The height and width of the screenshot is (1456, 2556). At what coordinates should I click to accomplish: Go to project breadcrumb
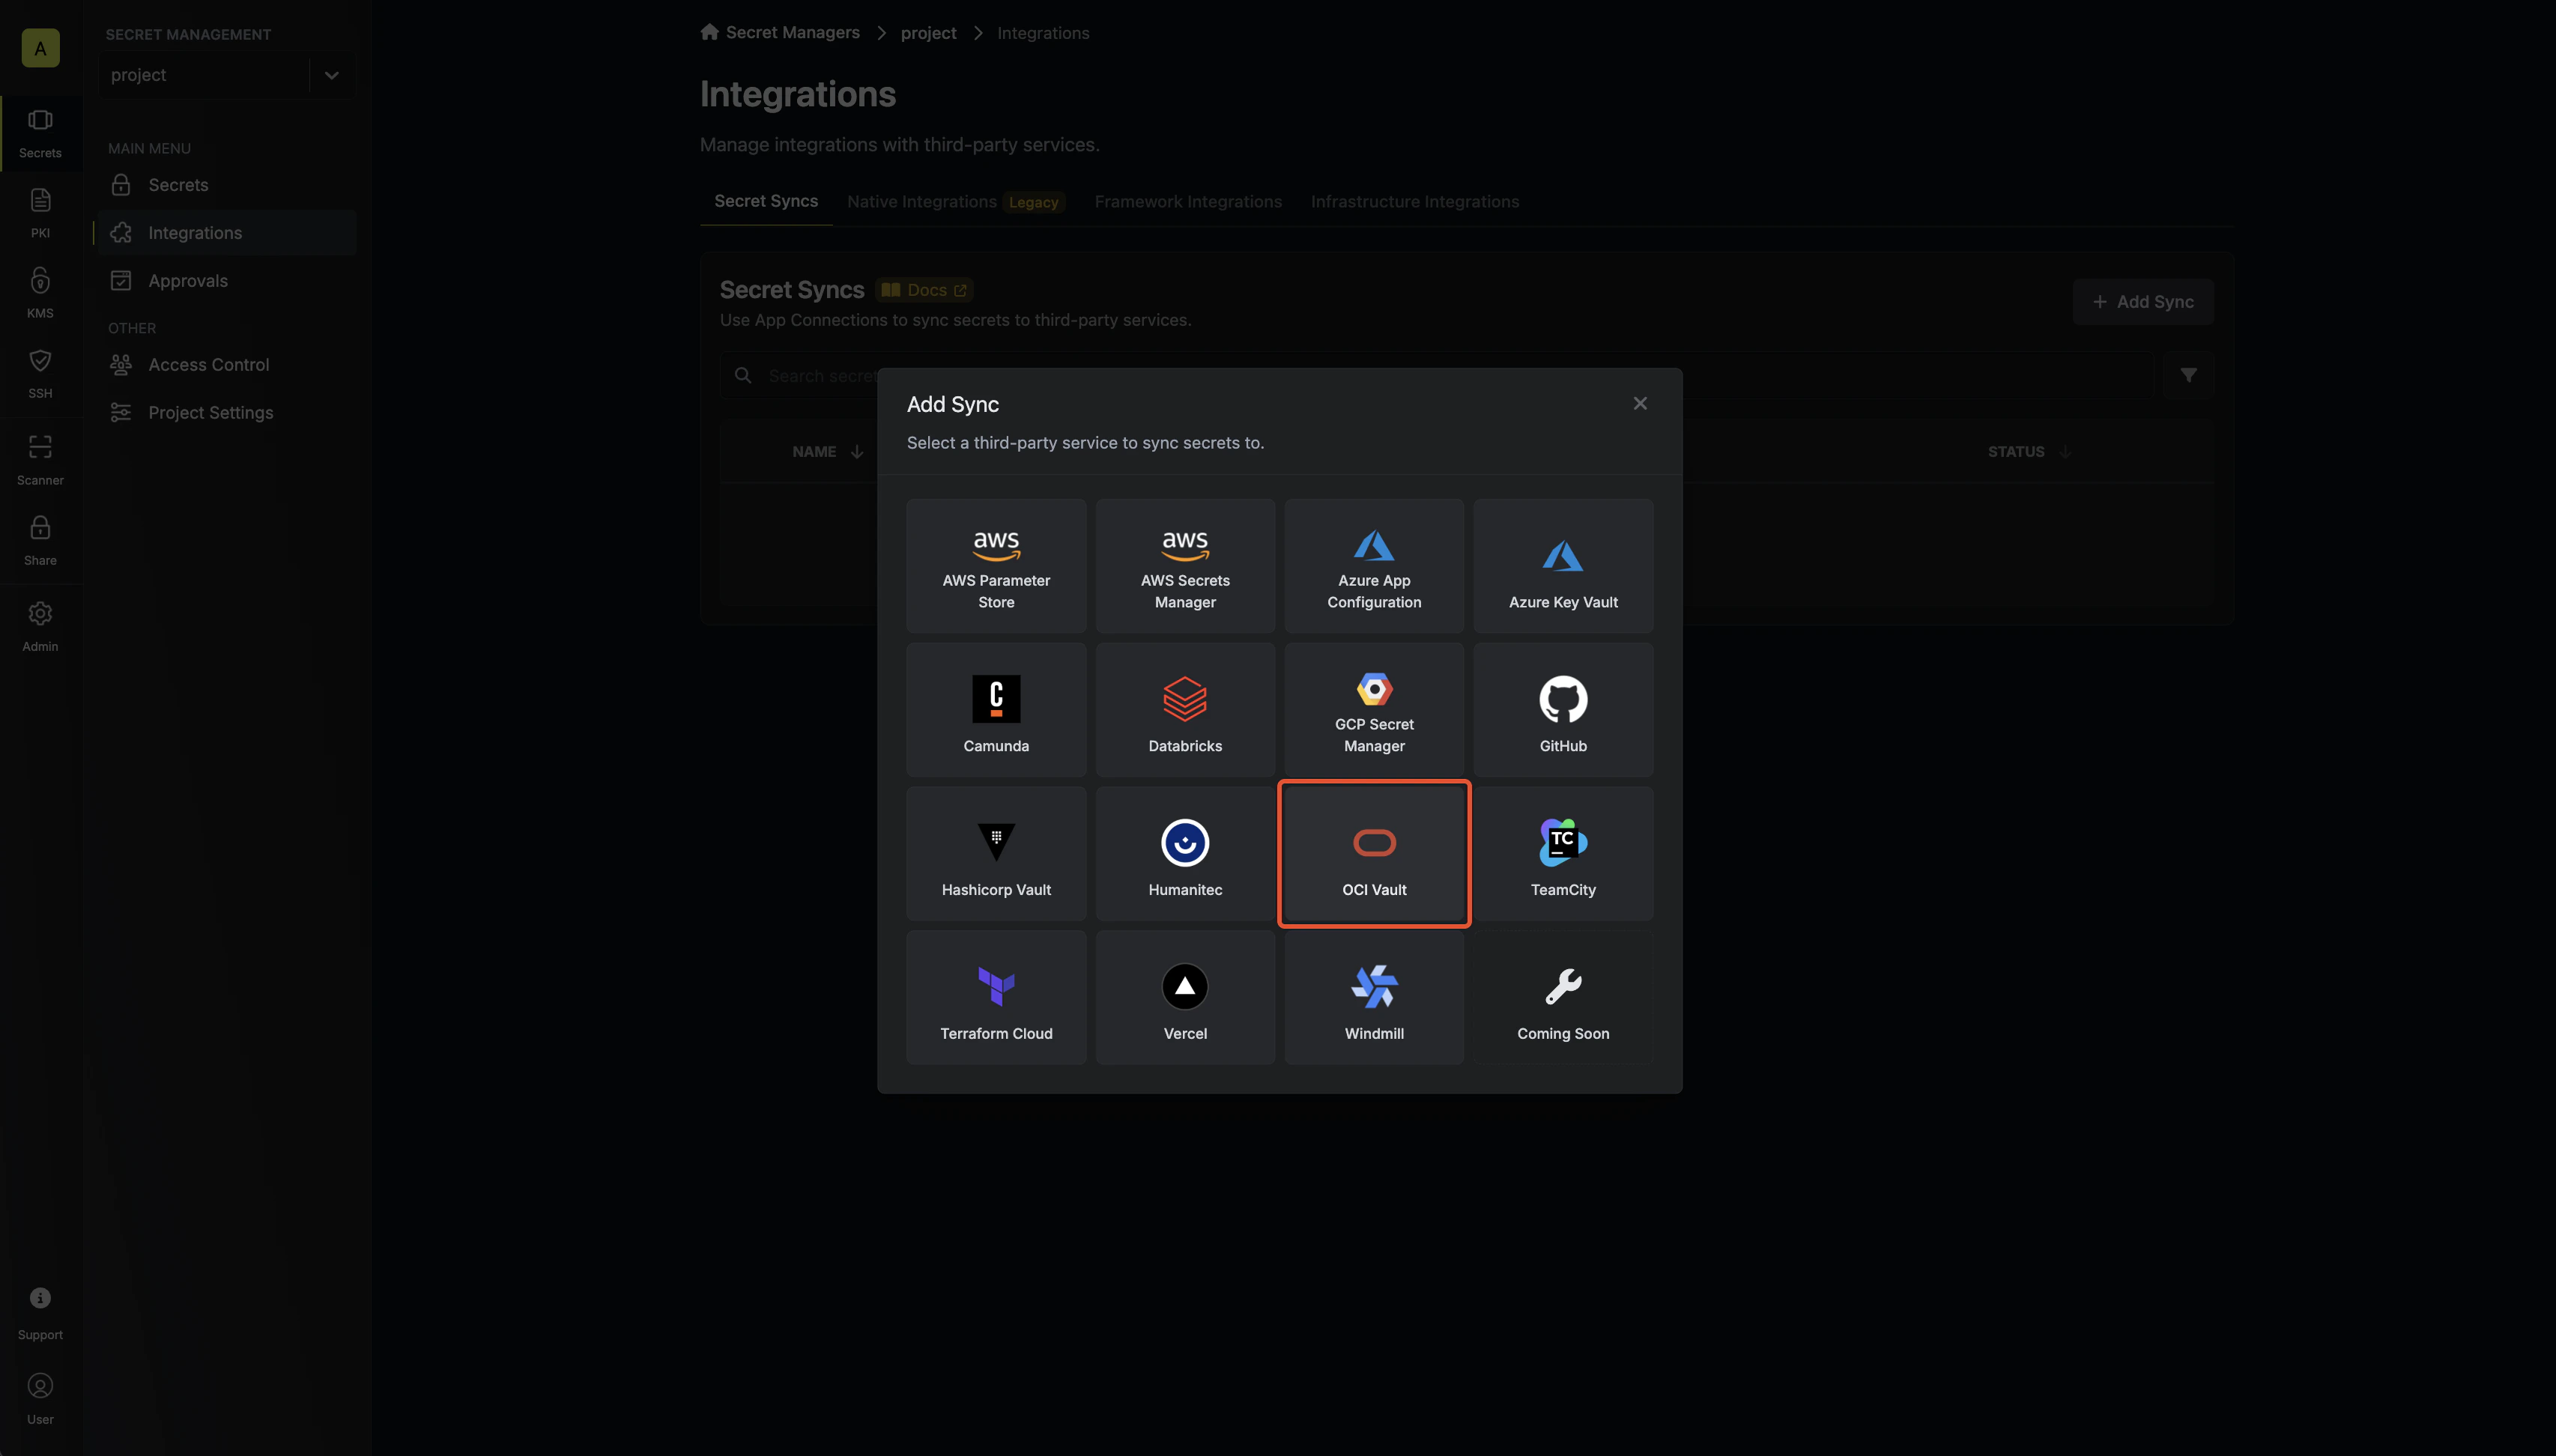[x=928, y=33]
